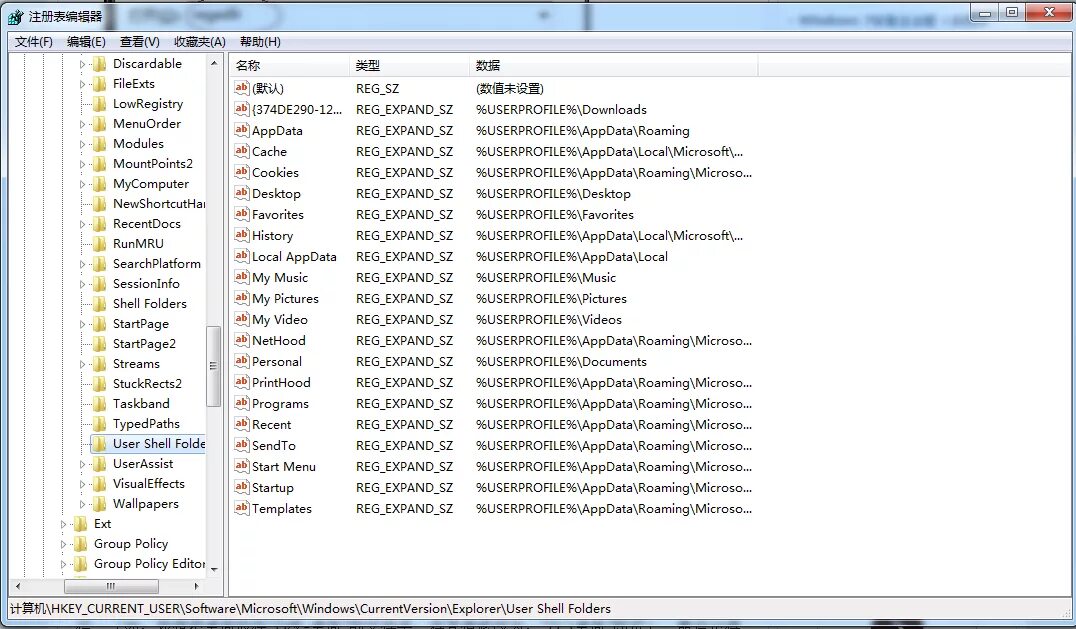Click the string icon beside Cache value
This screenshot has width=1076, height=629.
241,151
